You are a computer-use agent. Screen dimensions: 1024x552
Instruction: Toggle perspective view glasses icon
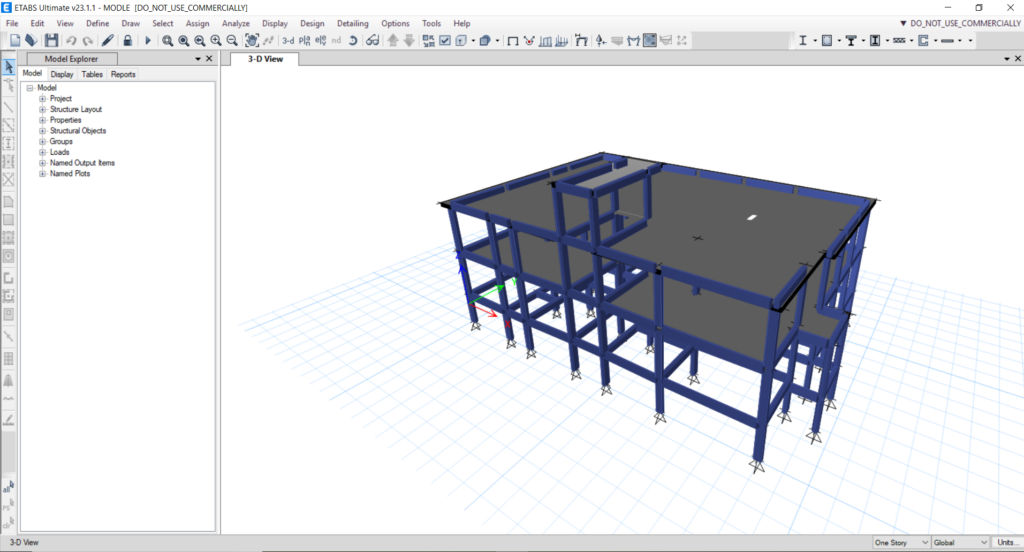tap(372, 41)
